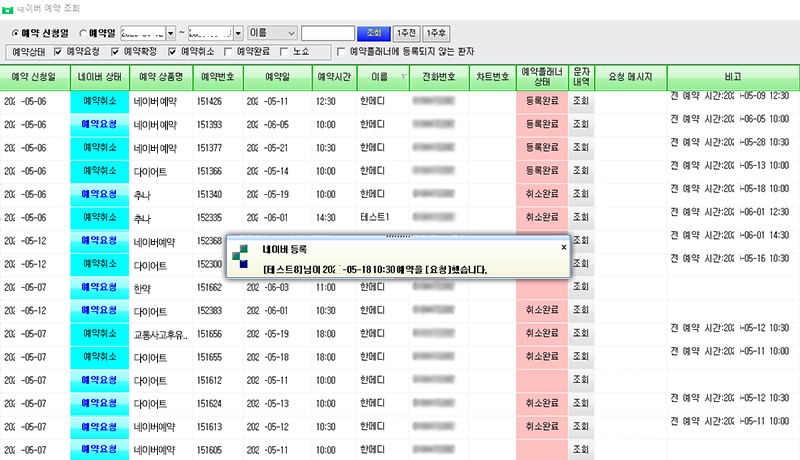The image size is (800, 460).
Task: Click 취소완료 cell in row 151656
Action: click(x=542, y=334)
